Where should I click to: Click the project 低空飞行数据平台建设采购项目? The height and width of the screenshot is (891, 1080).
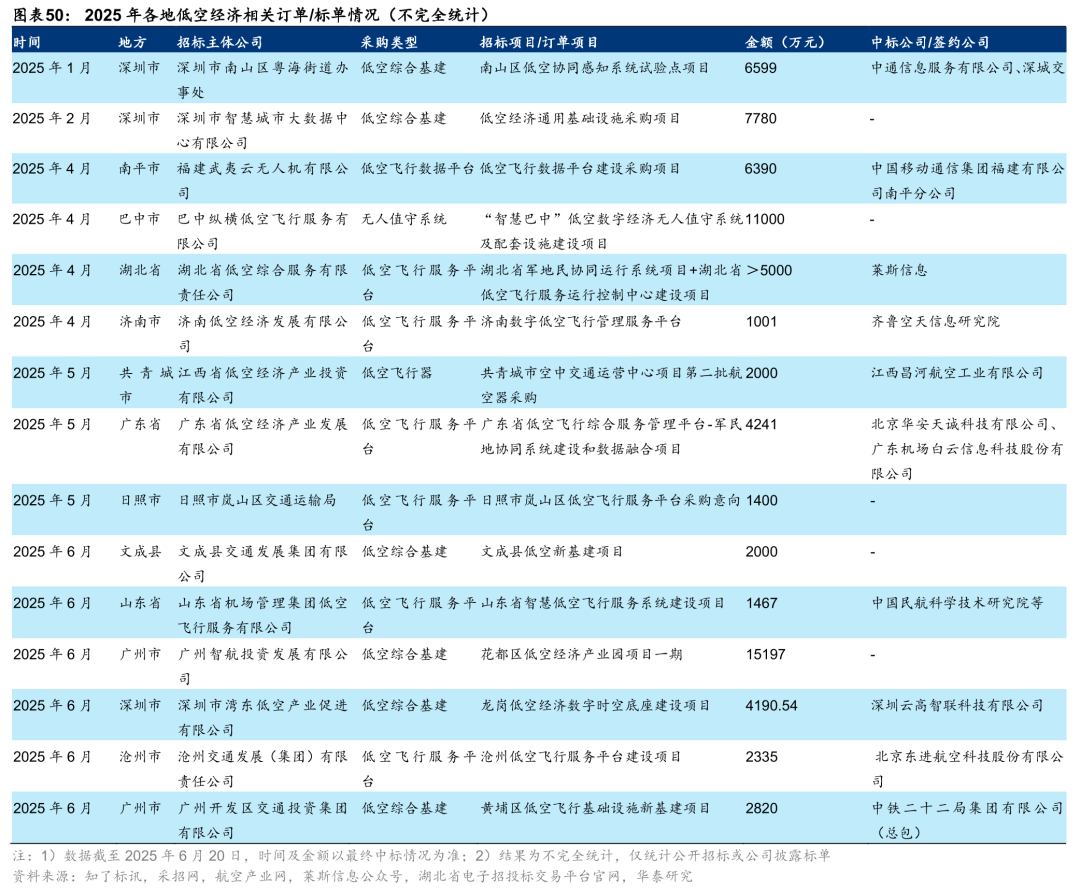point(580,169)
